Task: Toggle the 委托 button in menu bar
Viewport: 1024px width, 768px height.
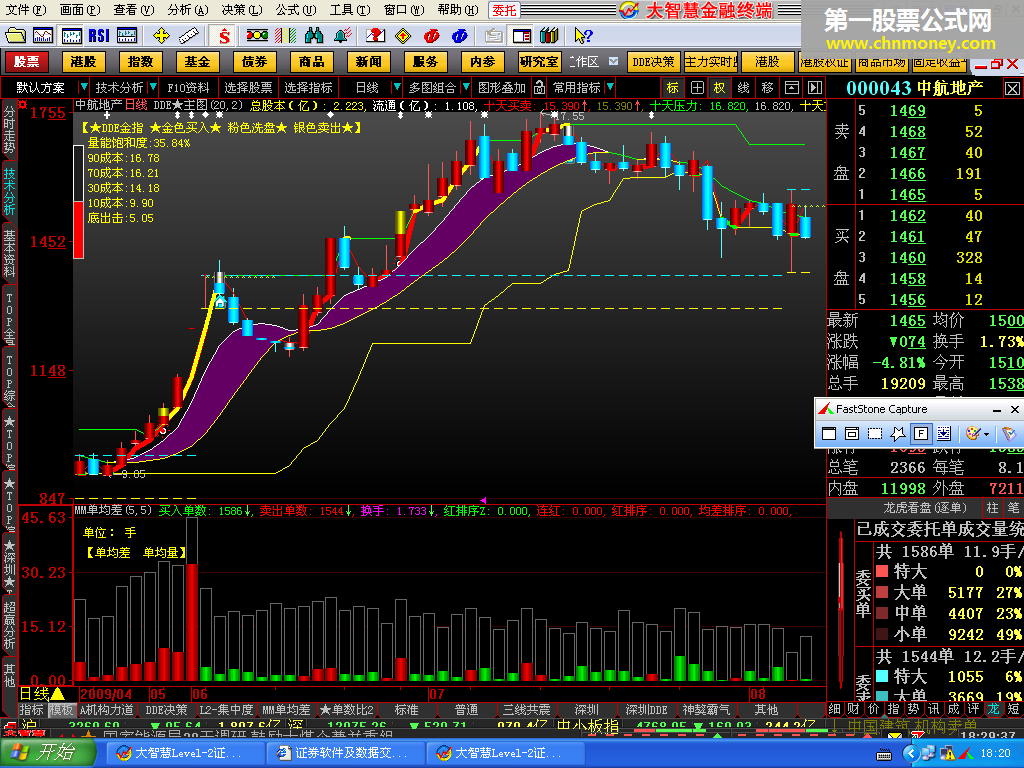Action: point(504,10)
